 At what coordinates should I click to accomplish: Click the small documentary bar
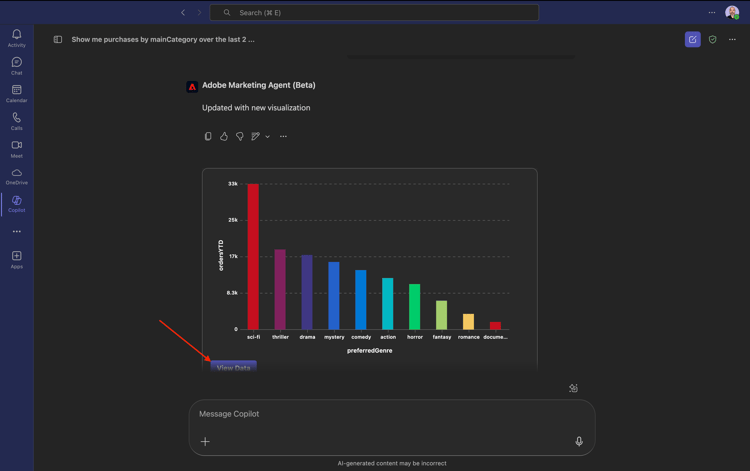pos(495,326)
